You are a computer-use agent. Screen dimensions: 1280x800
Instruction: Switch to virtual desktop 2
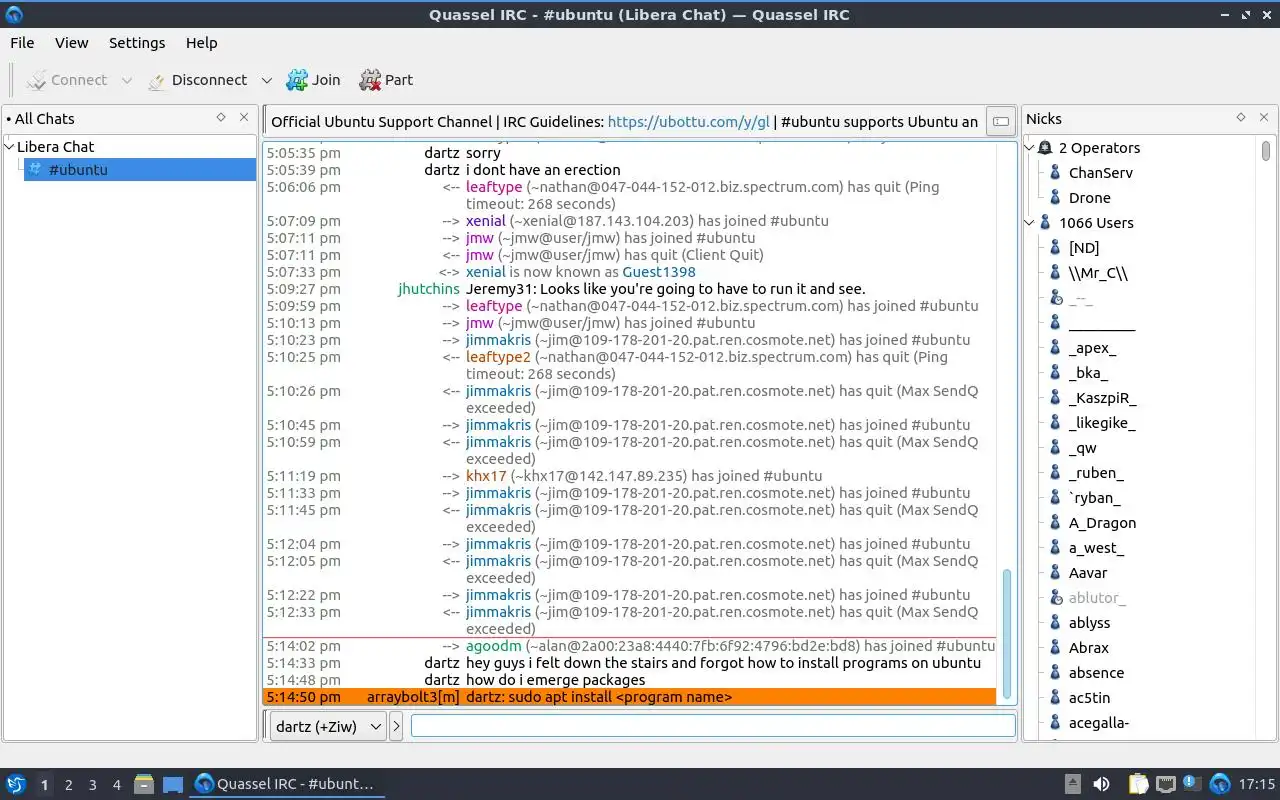click(x=68, y=785)
